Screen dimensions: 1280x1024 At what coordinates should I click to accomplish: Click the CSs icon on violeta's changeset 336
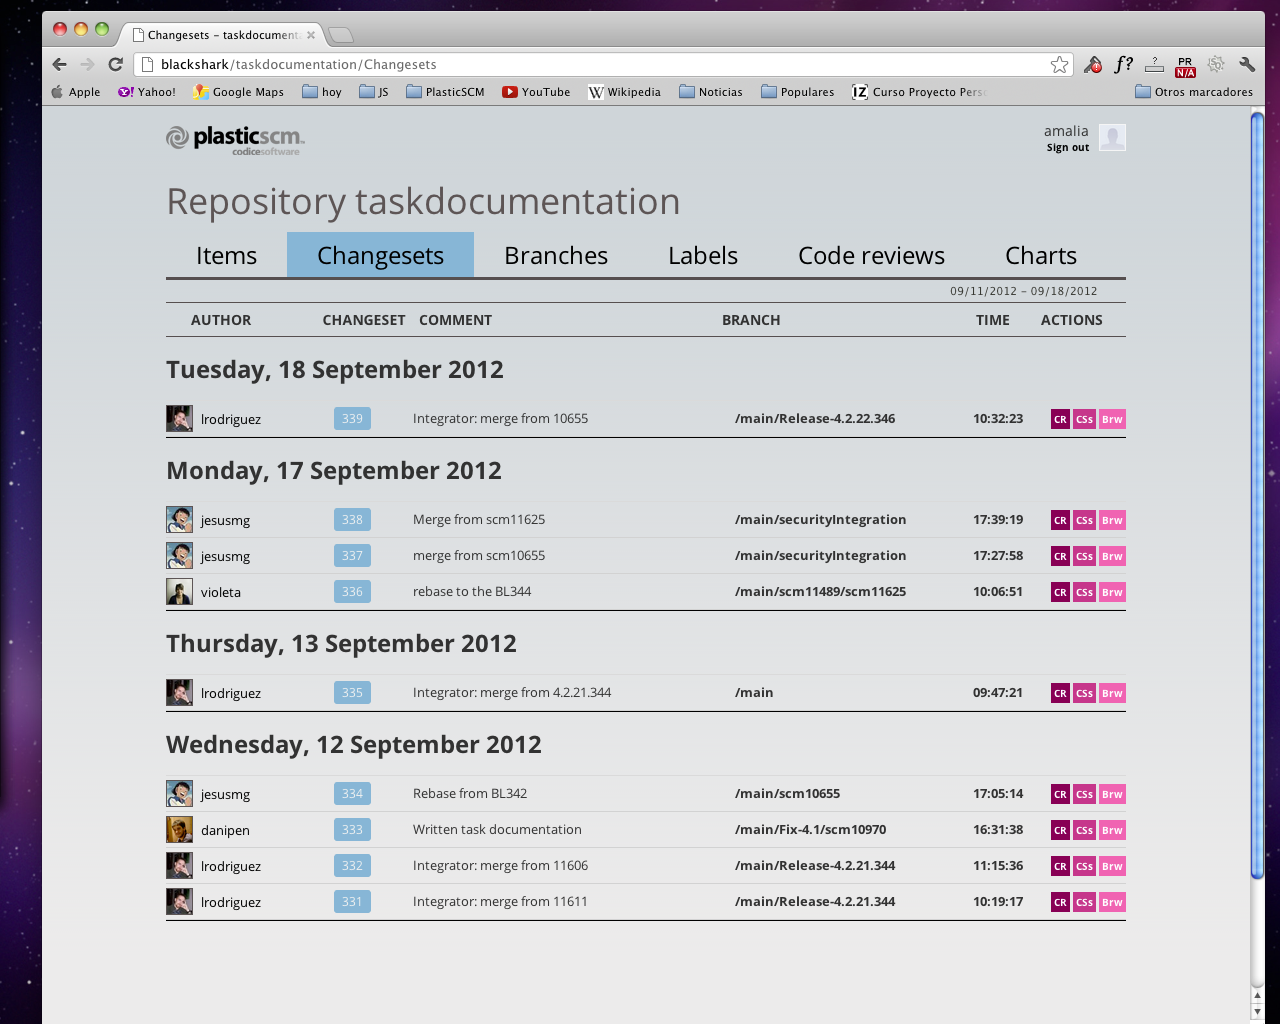click(1084, 591)
